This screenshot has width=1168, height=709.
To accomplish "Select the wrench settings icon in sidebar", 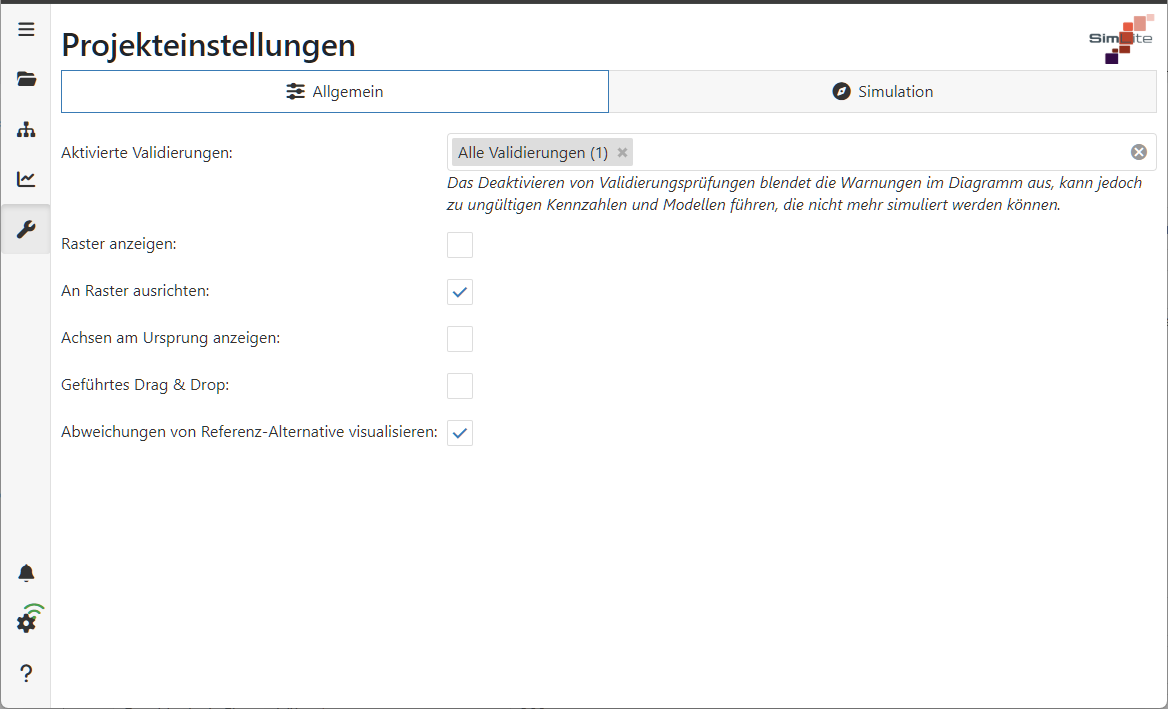I will pyautogui.click(x=26, y=229).
